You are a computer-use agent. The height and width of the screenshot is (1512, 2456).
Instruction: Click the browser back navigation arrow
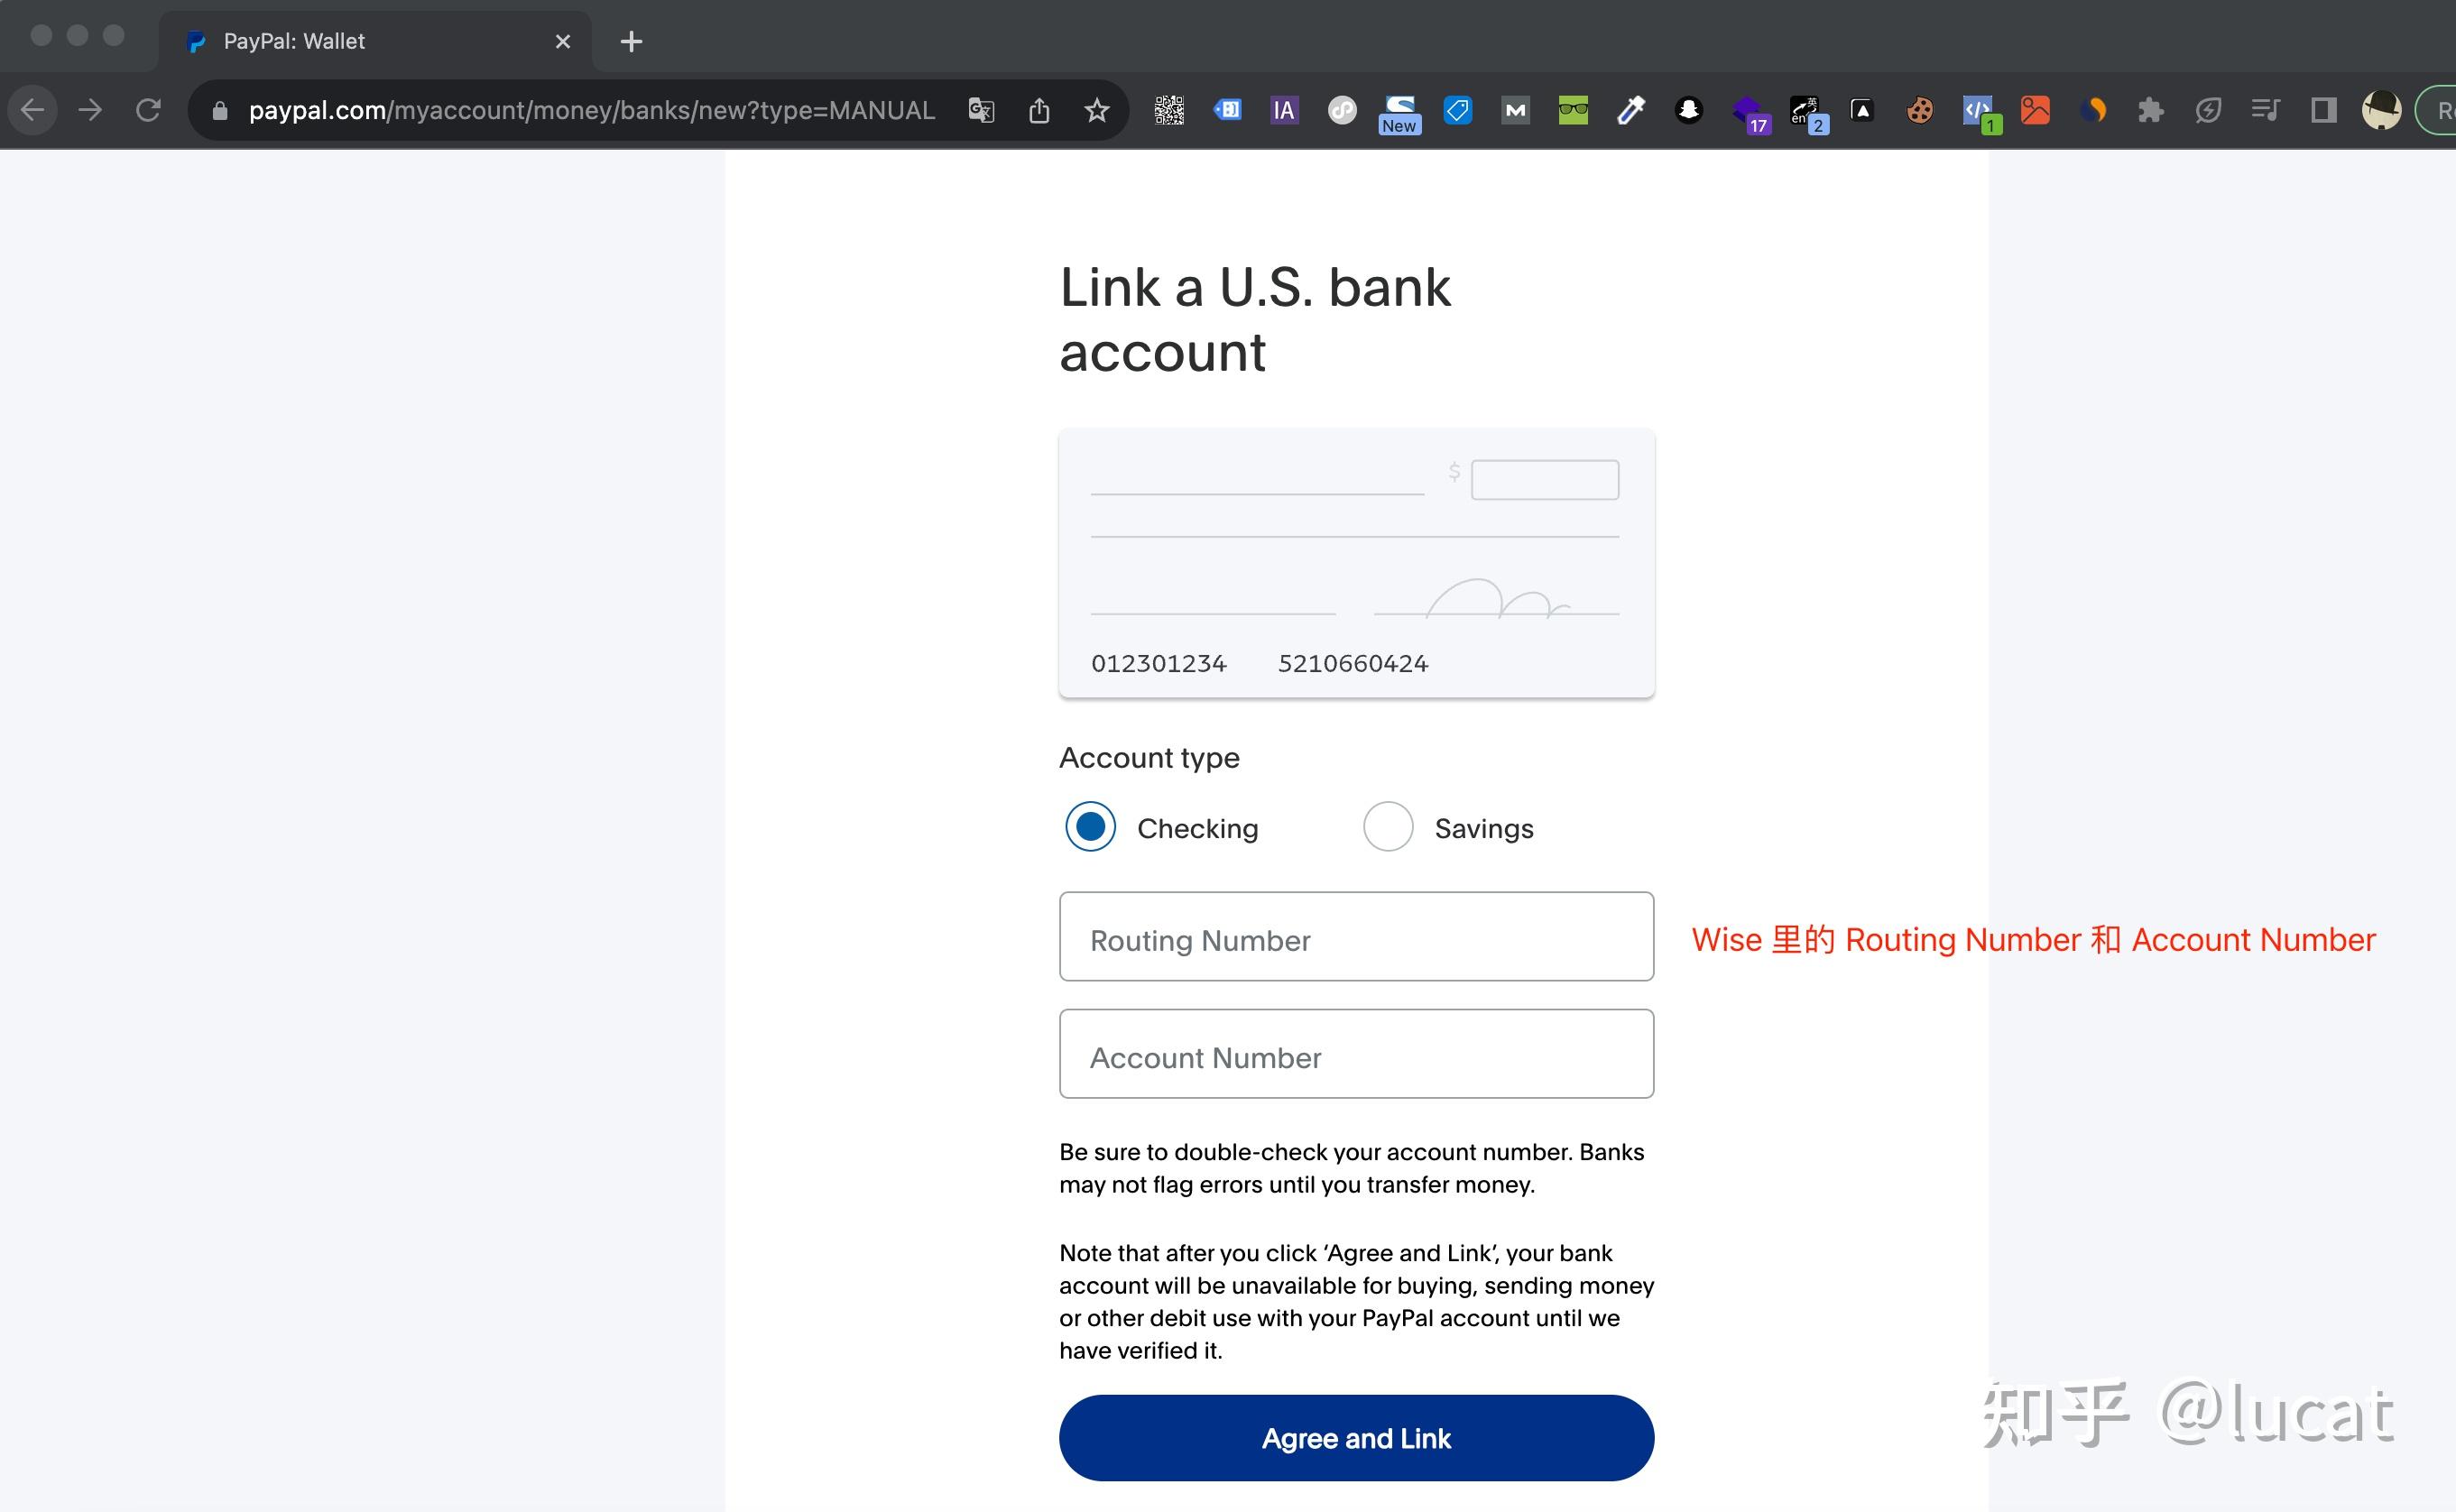tap(37, 109)
